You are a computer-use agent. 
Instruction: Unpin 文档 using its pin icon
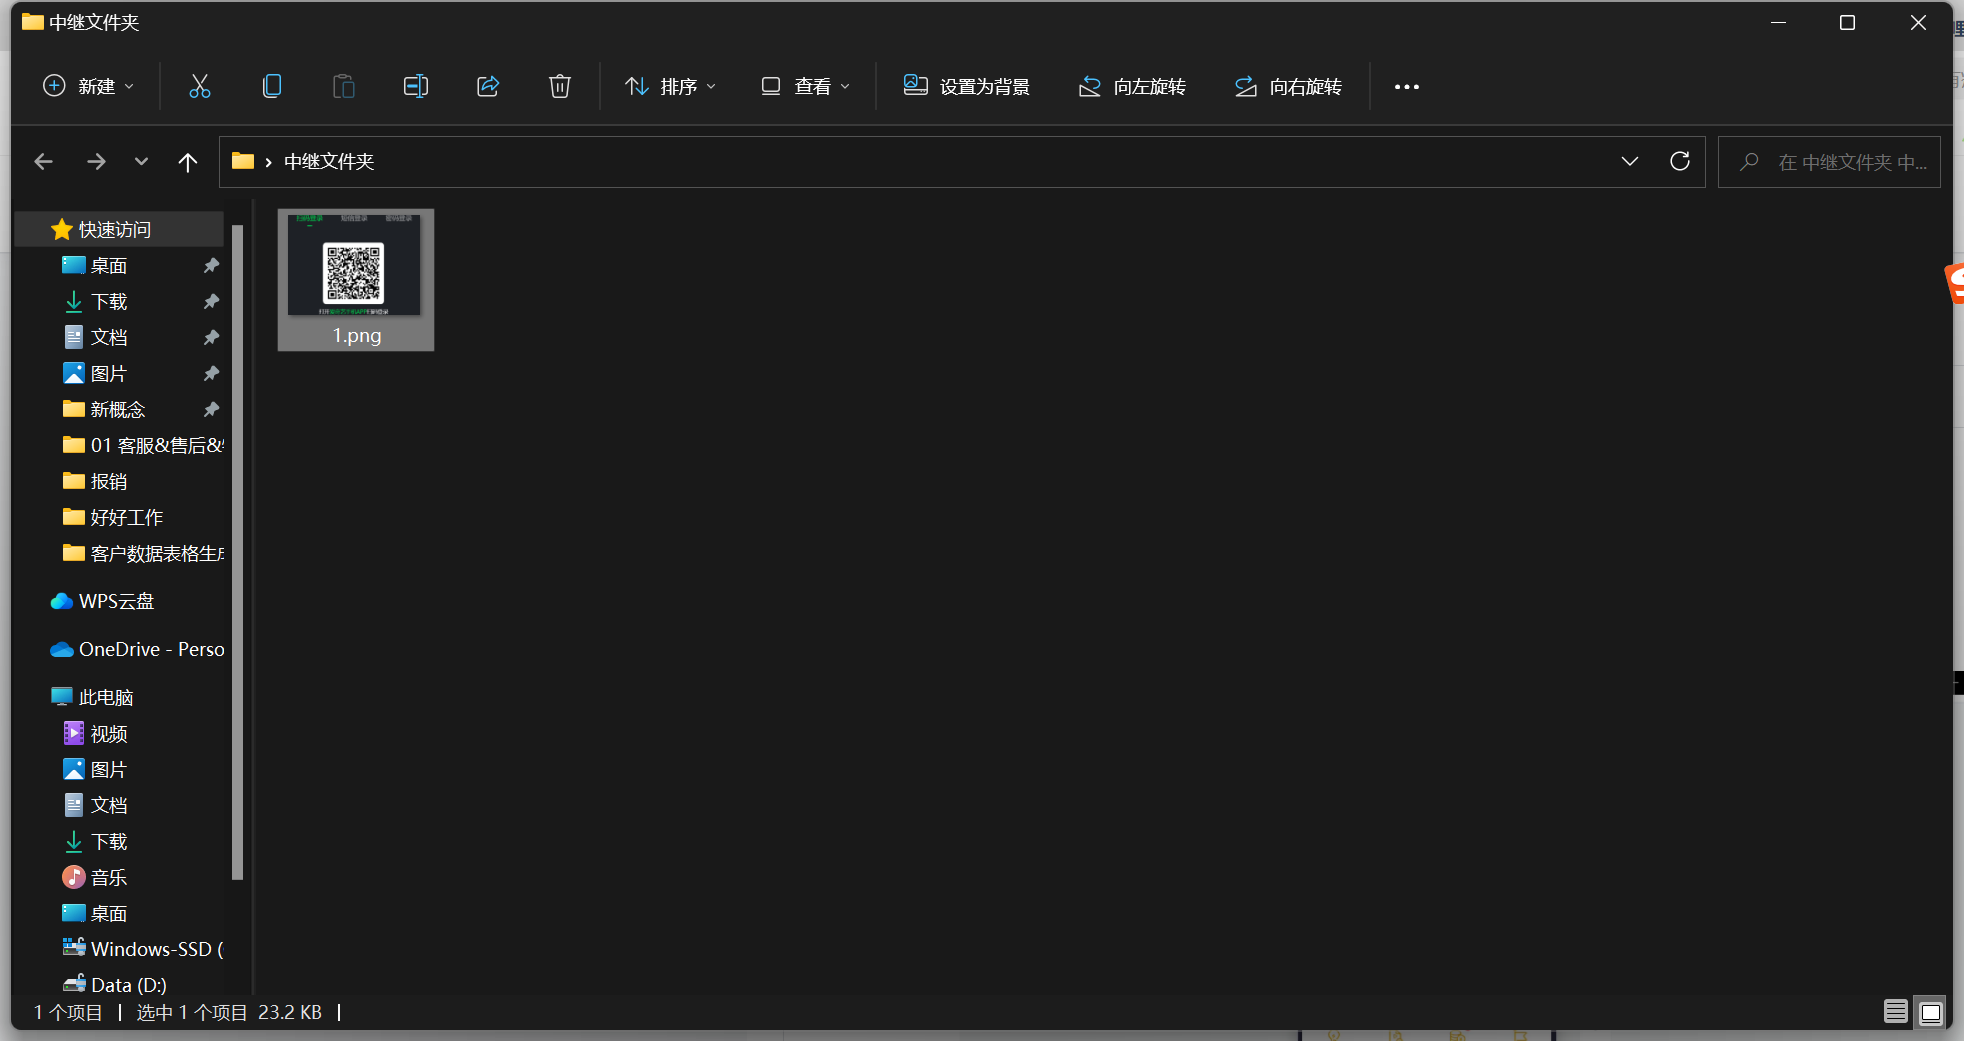211,338
